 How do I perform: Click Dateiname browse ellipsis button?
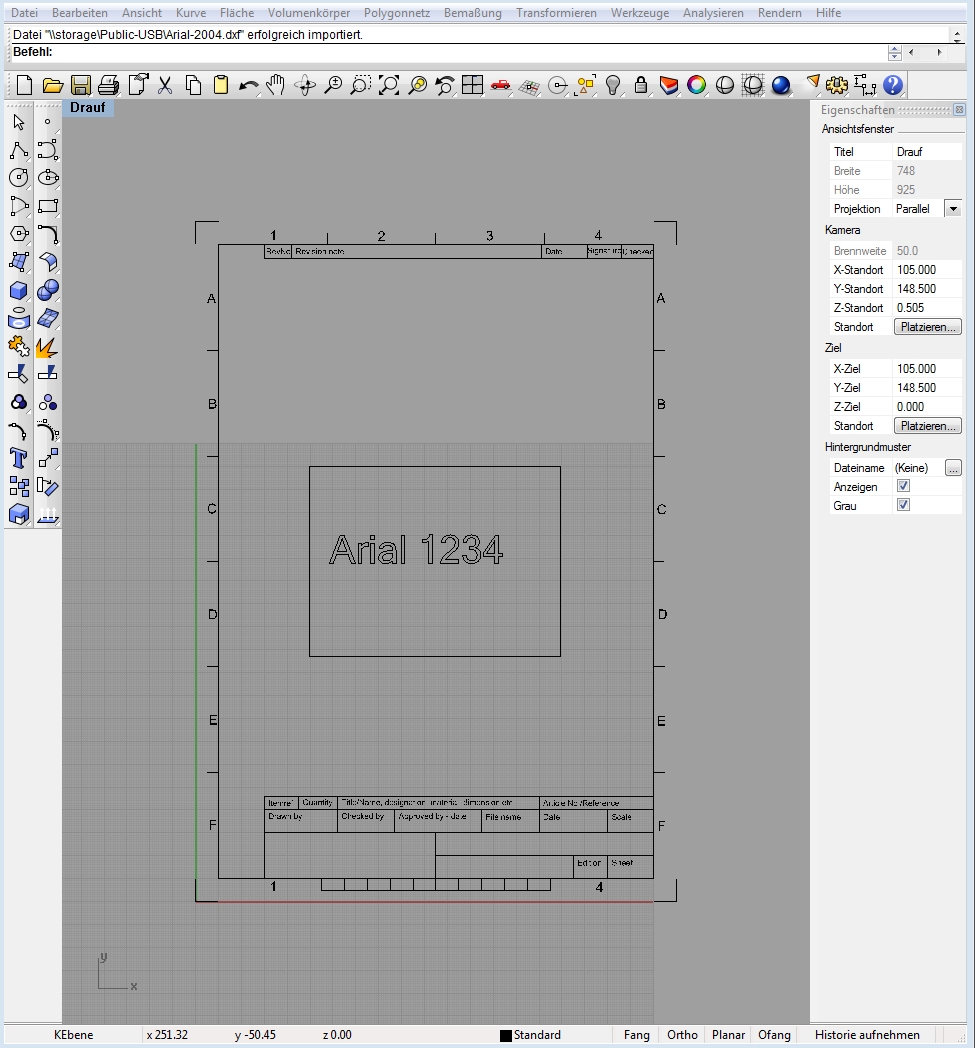click(953, 468)
